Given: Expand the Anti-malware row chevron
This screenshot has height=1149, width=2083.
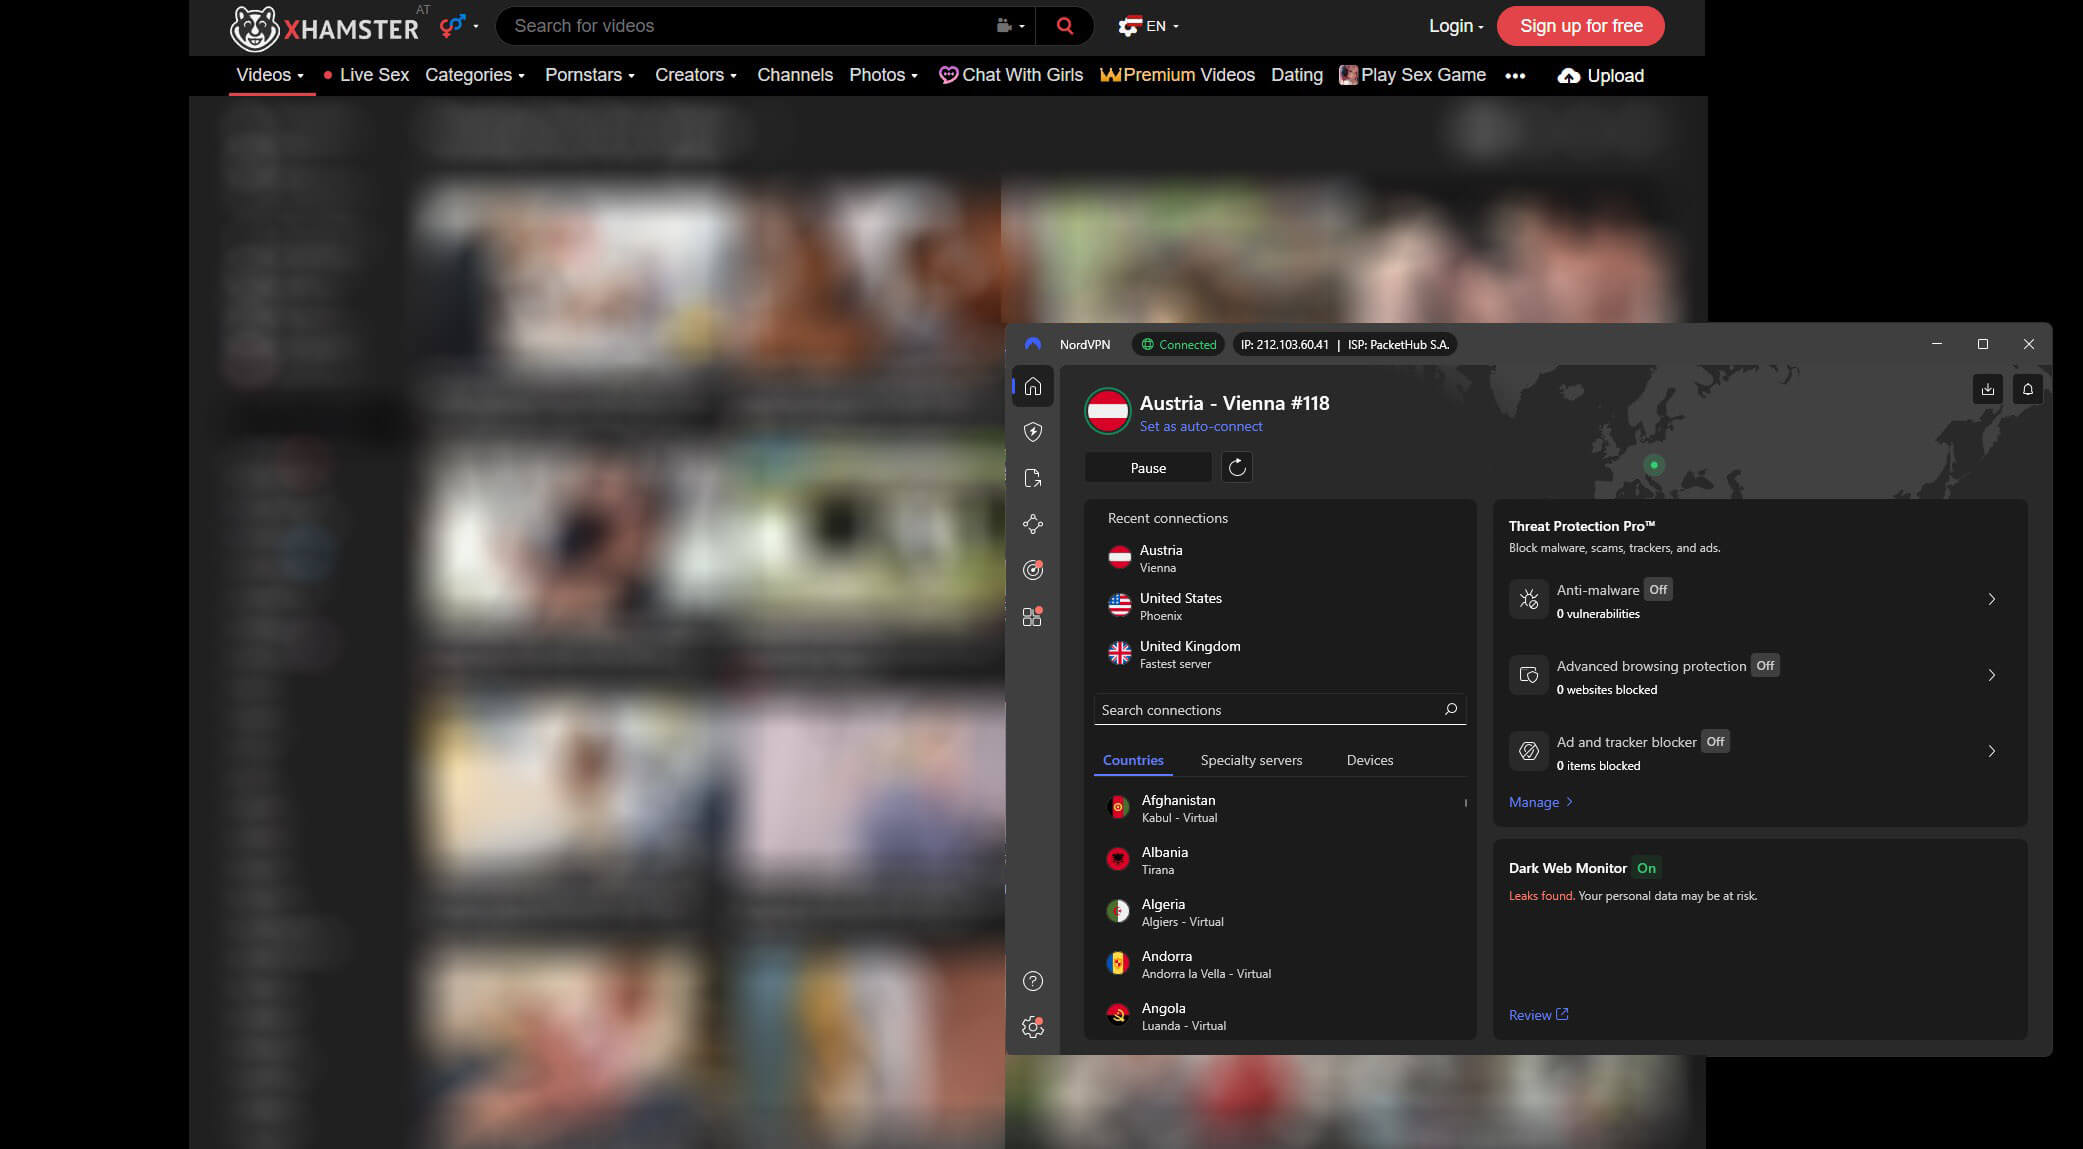Looking at the screenshot, I should coord(1991,599).
